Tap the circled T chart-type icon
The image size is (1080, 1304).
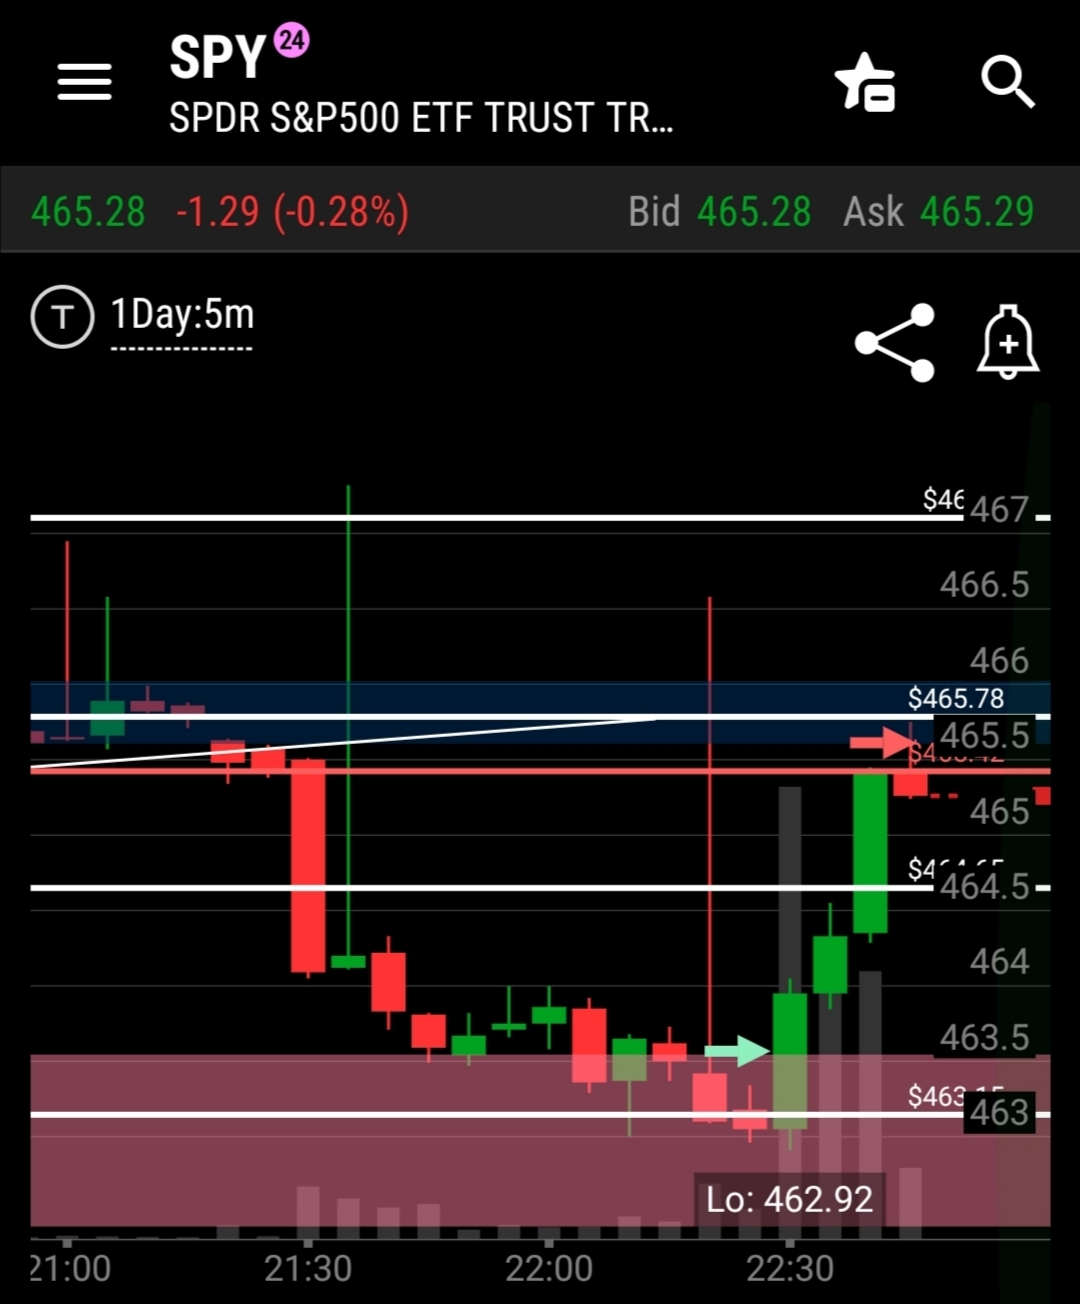(x=62, y=317)
